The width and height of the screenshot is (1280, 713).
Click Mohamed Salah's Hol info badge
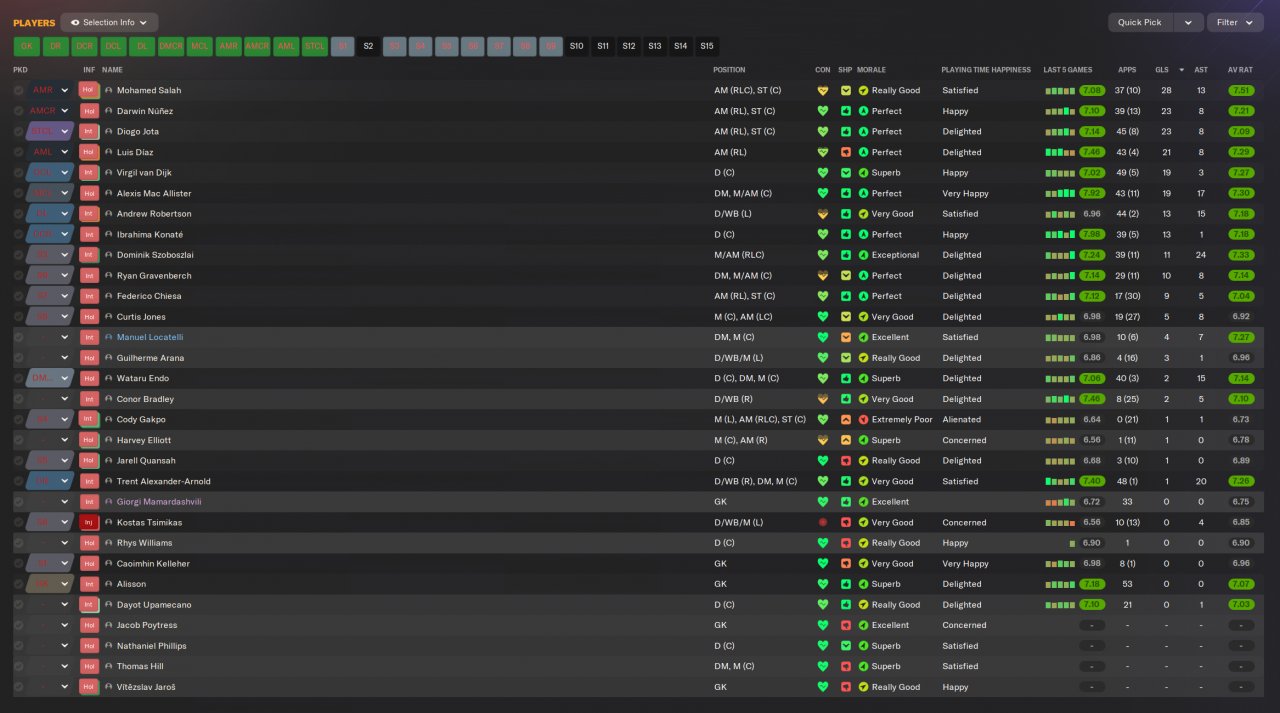(x=89, y=90)
